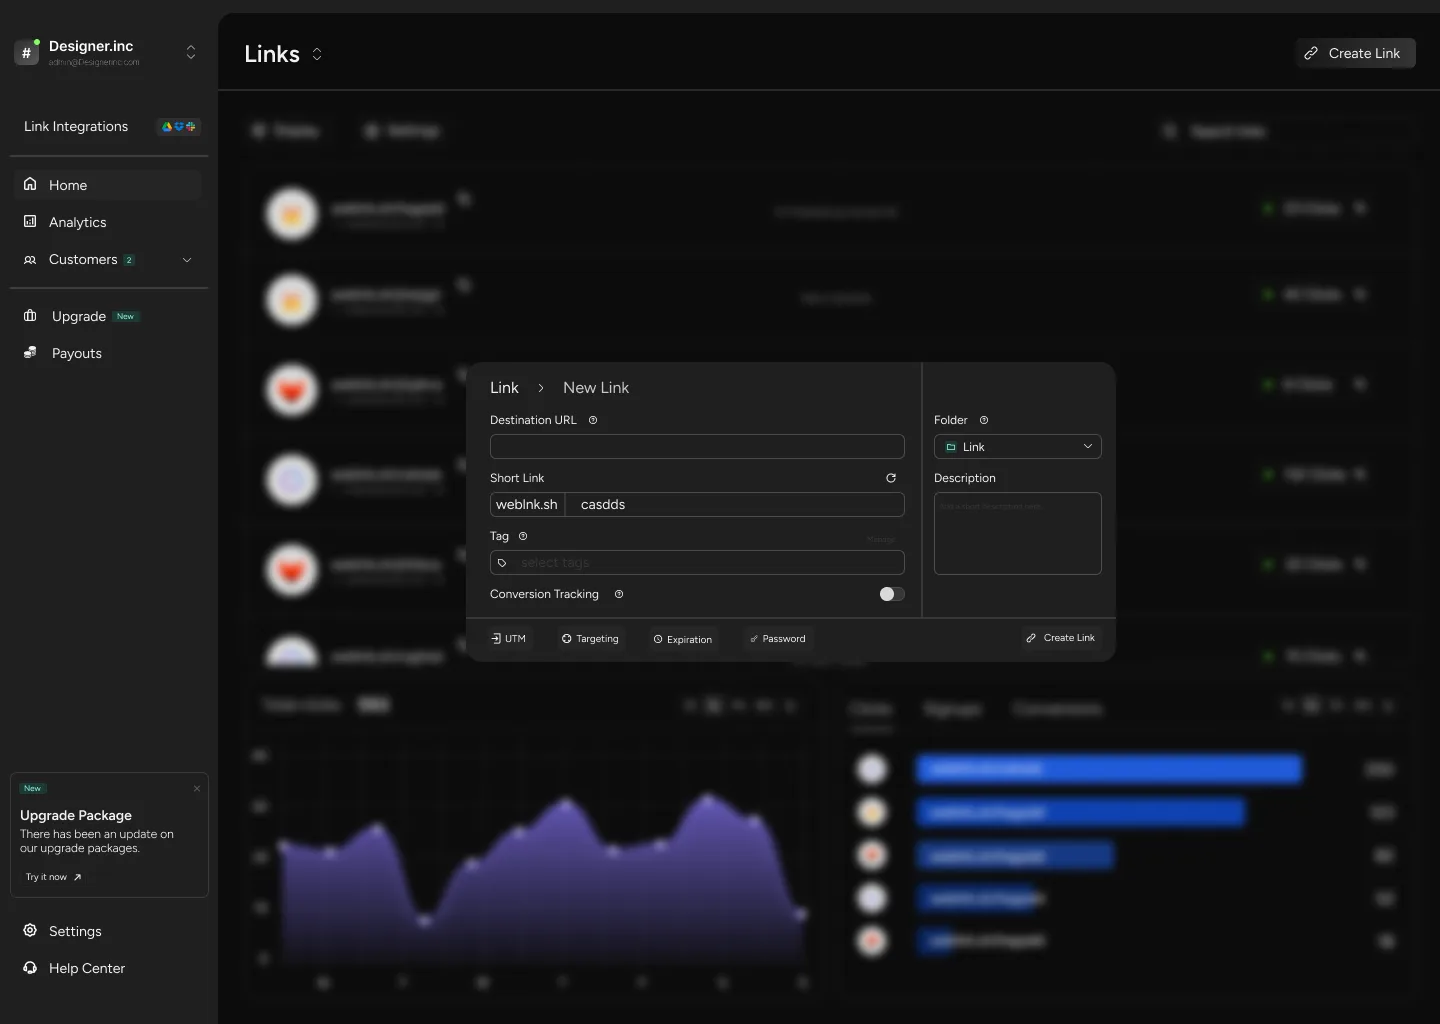Click the Folder help info icon
The width and height of the screenshot is (1440, 1024).
(984, 420)
